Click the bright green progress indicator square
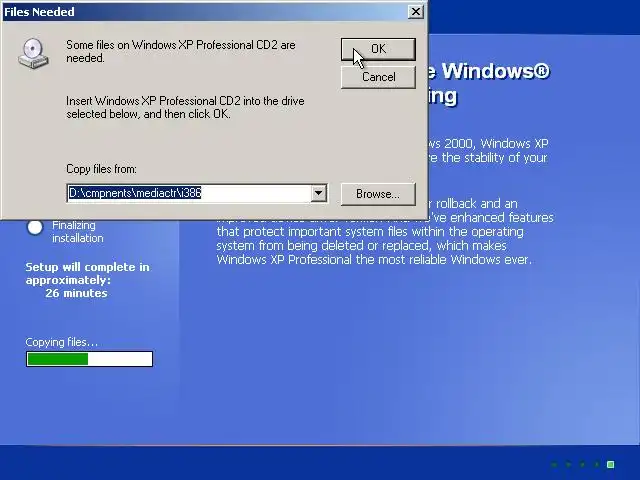This screenshot has width=640, height=480. pyautogui.click(x=611, y=464)
